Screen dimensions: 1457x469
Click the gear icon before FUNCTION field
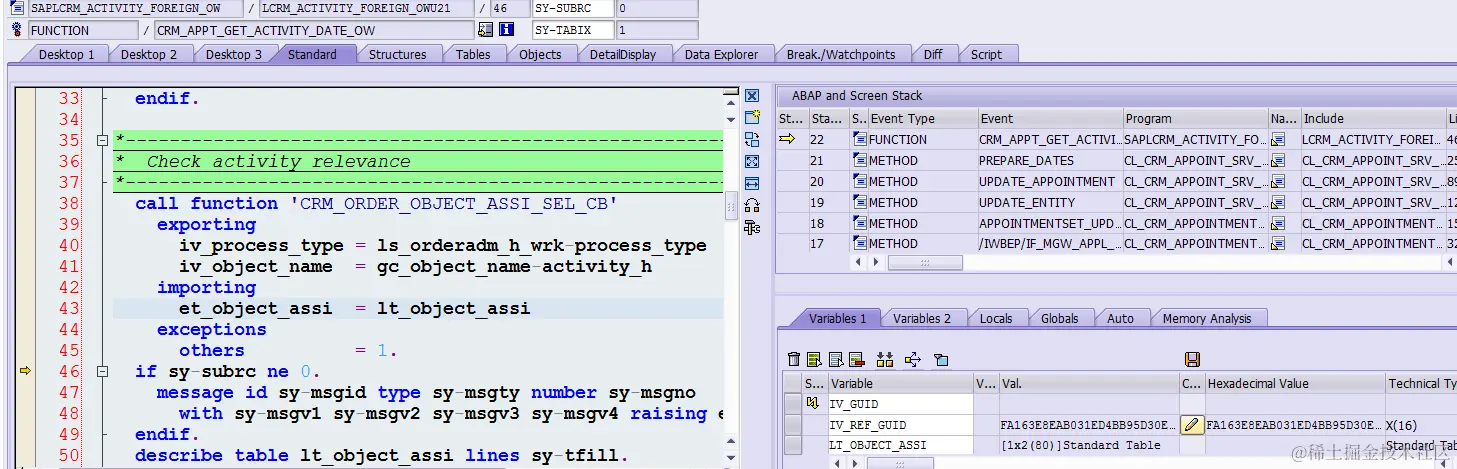15,30
